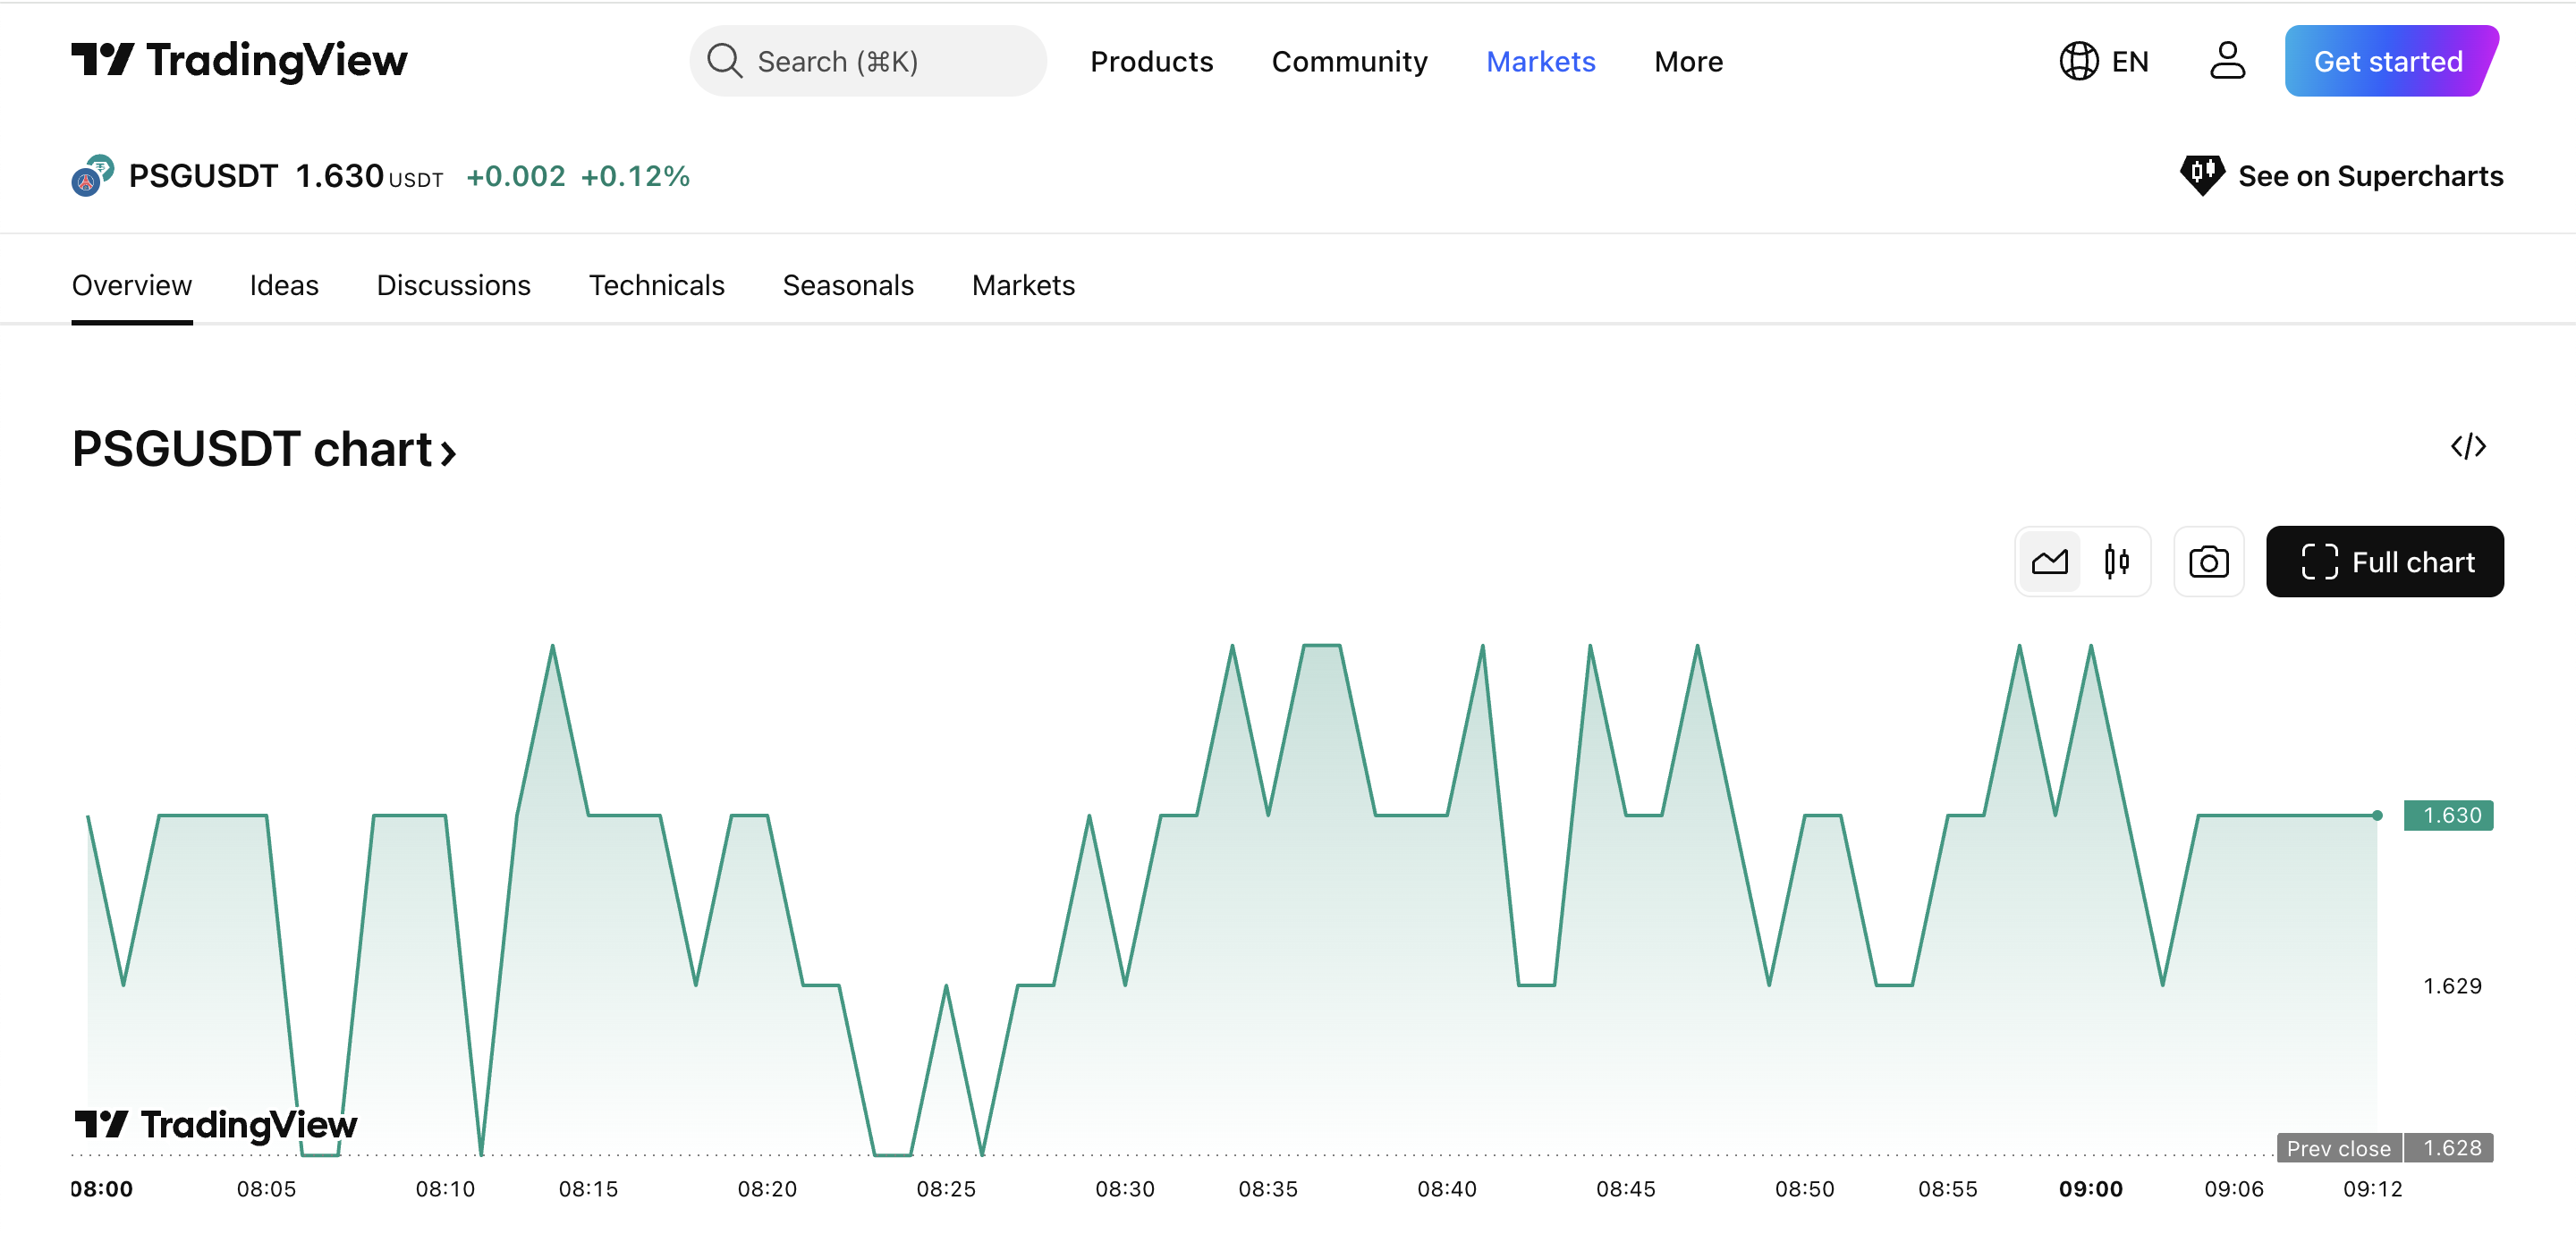Open the Community menu
The image size is (2576, 1234).
tap(1349, 62)
